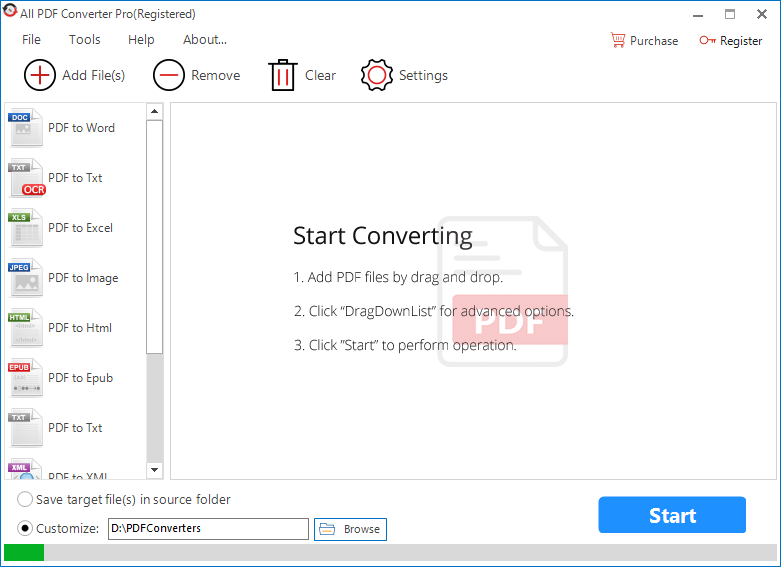Screen dimensions: 781x567
Task: Click the Add File(s) label
Action: (x=94, y=75)
